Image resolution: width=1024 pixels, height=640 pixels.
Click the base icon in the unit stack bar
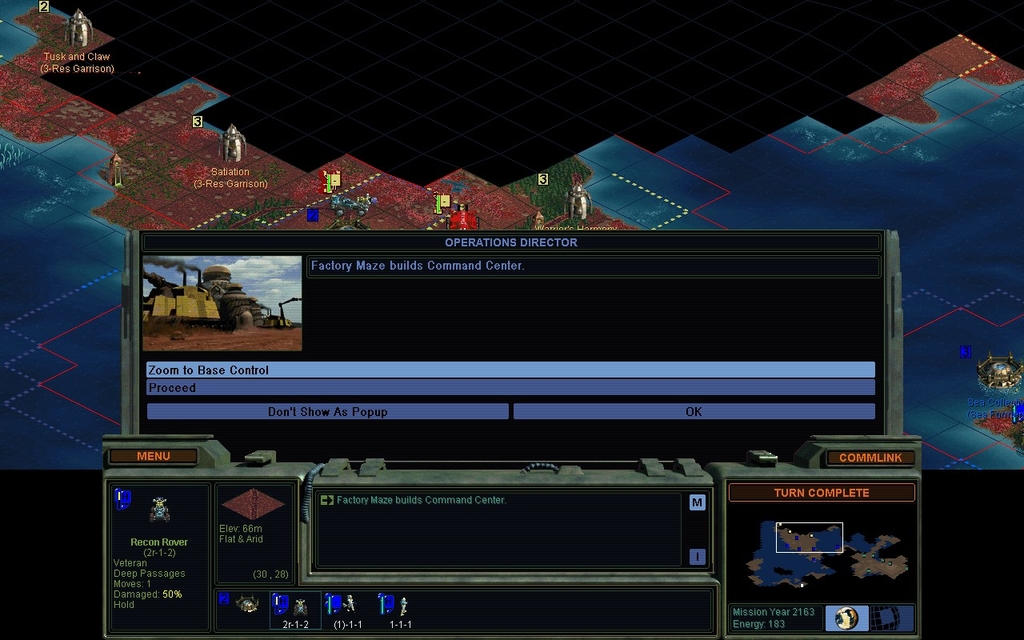tap(246, 604)
